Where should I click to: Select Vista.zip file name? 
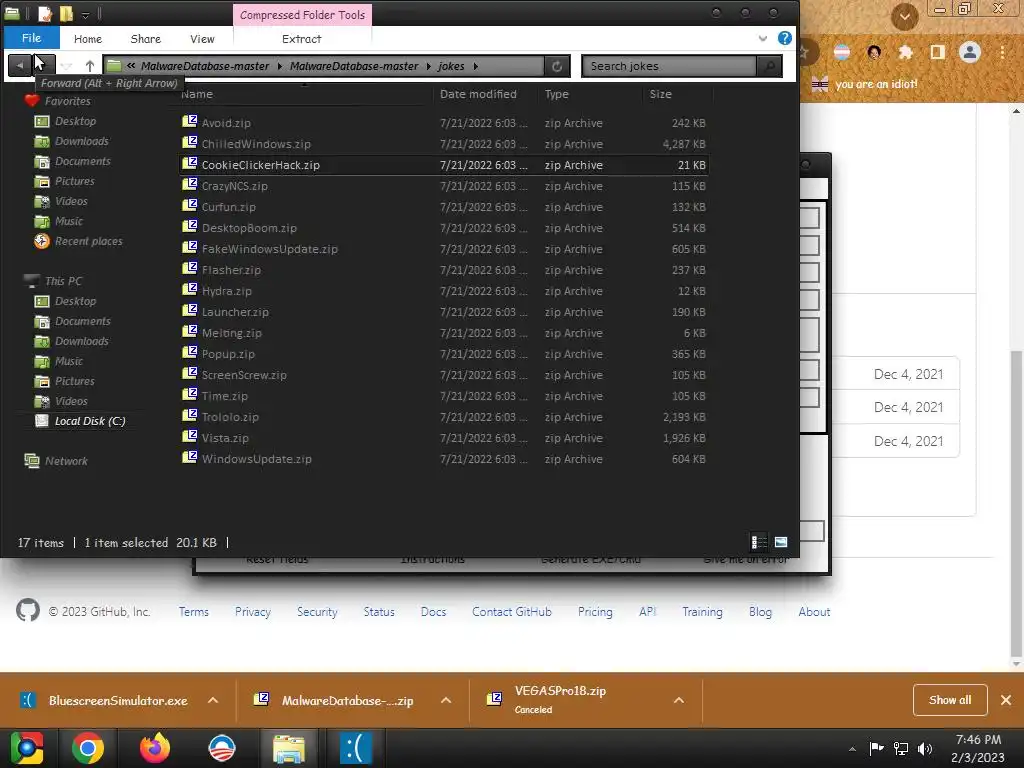pyautogui.click(x=225, y=438)
